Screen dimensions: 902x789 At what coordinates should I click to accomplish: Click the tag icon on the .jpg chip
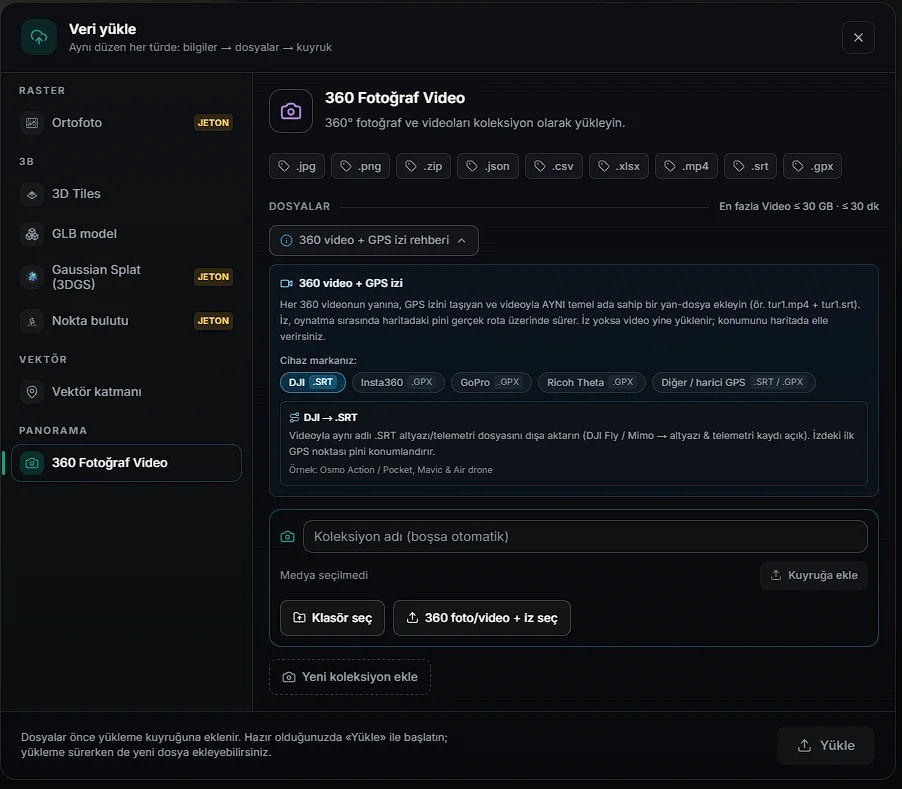pyautogui.click(x=284, y=166)
